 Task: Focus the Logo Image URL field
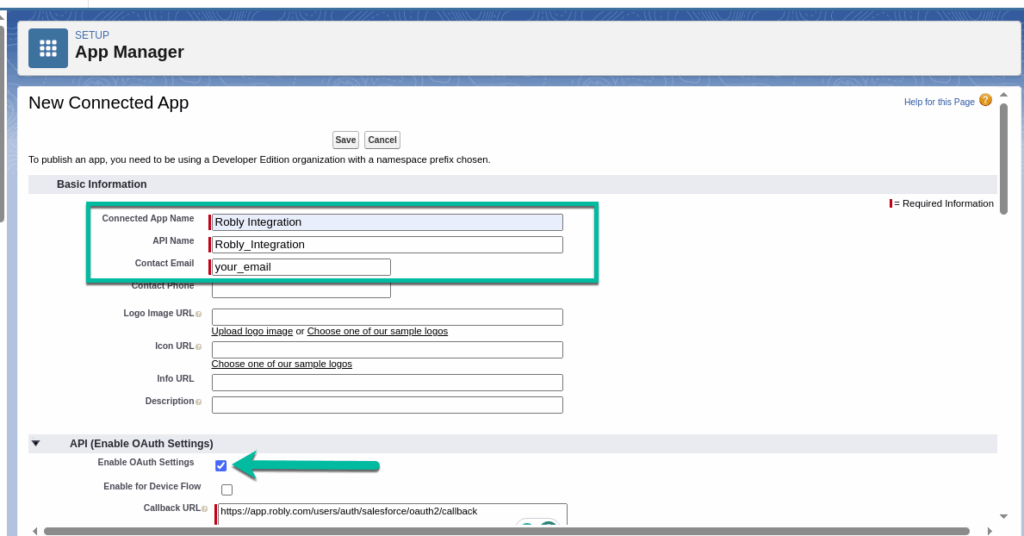[x=387, y=317]
